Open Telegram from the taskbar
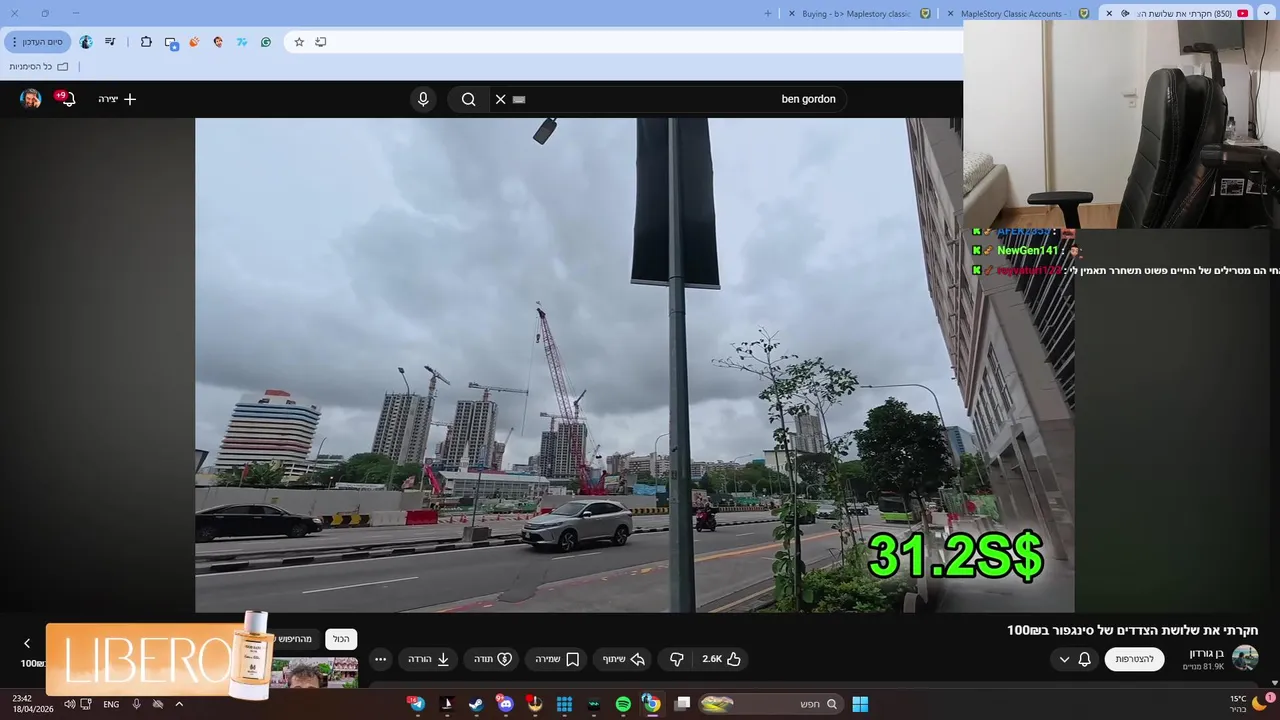Viewport: 1280px width, 720px height. coord(417,704)
